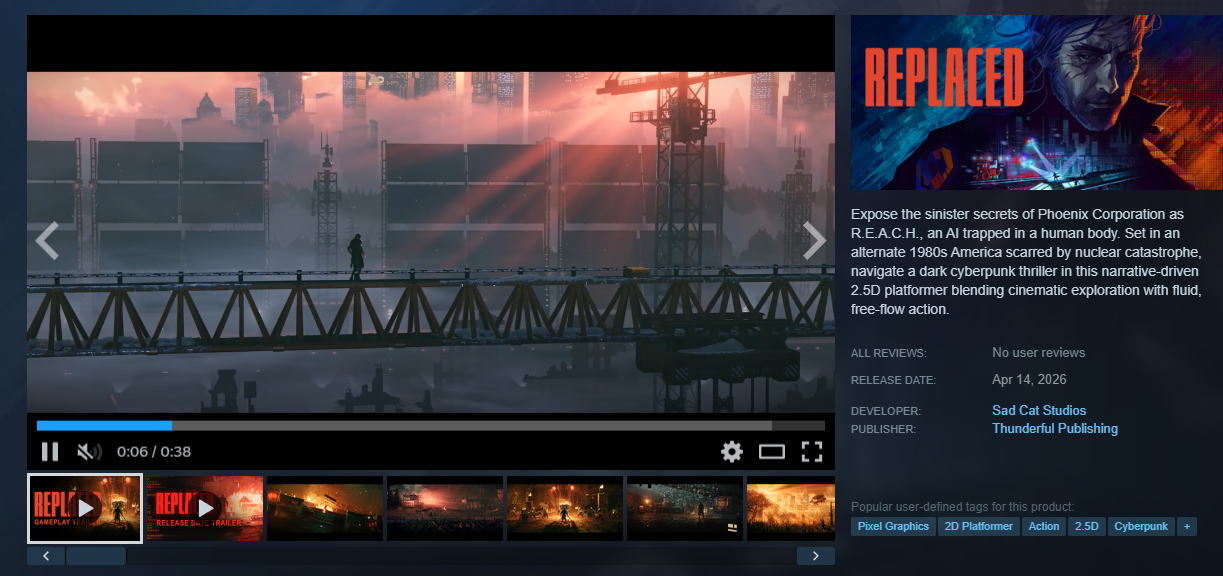This screenshot has height=576, width=1223.
Task: Click the 0:06 / 0:38 time display
Action: coord(154,451)
